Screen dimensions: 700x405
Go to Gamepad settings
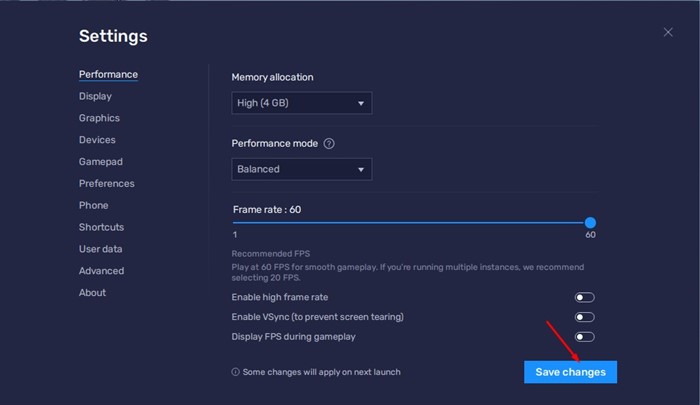point(101,162)
